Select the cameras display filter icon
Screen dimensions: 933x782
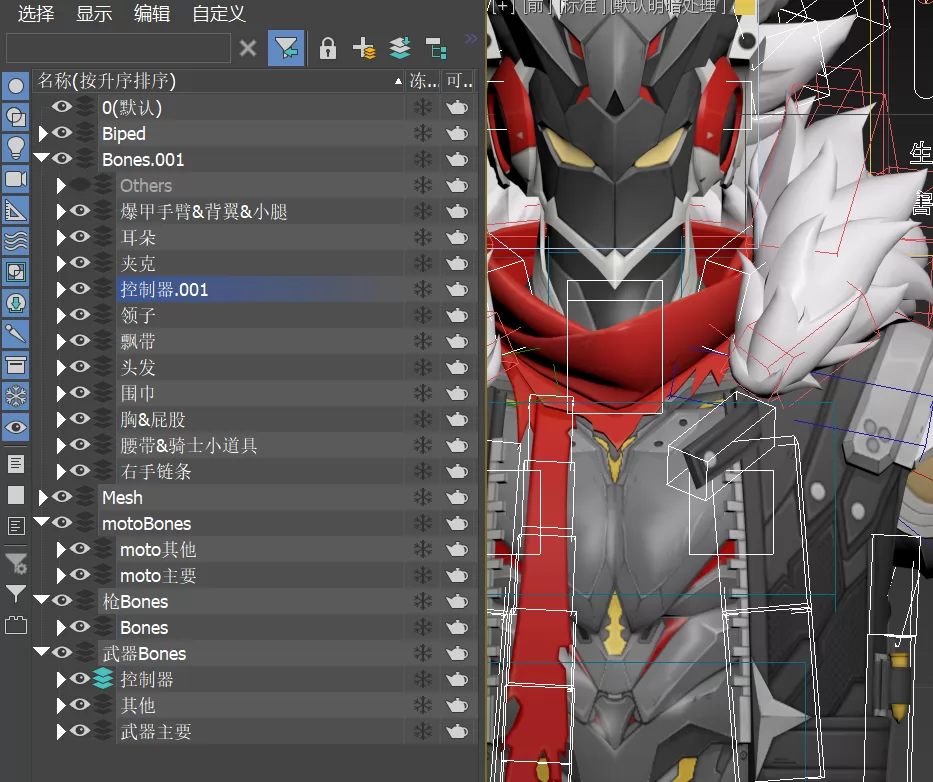click(15, 179)
